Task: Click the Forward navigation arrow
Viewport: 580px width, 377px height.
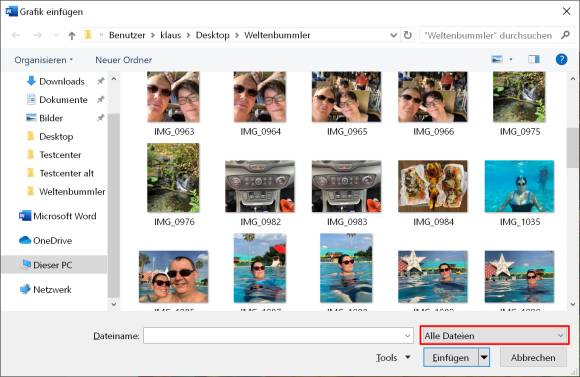Action: (x=37, y=36)
